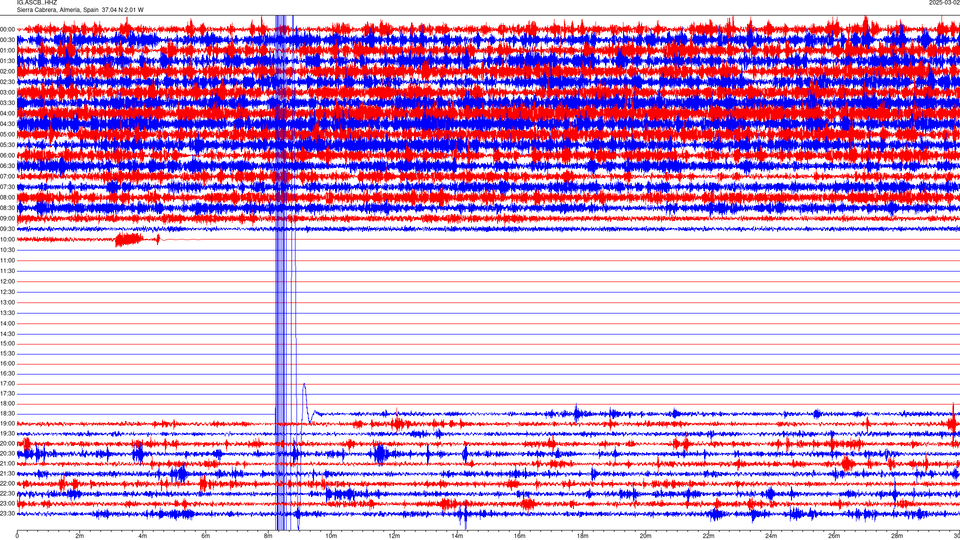Select the 16:30 trace time label
This screenshot has width=960, height=540.
coord(7,373)
